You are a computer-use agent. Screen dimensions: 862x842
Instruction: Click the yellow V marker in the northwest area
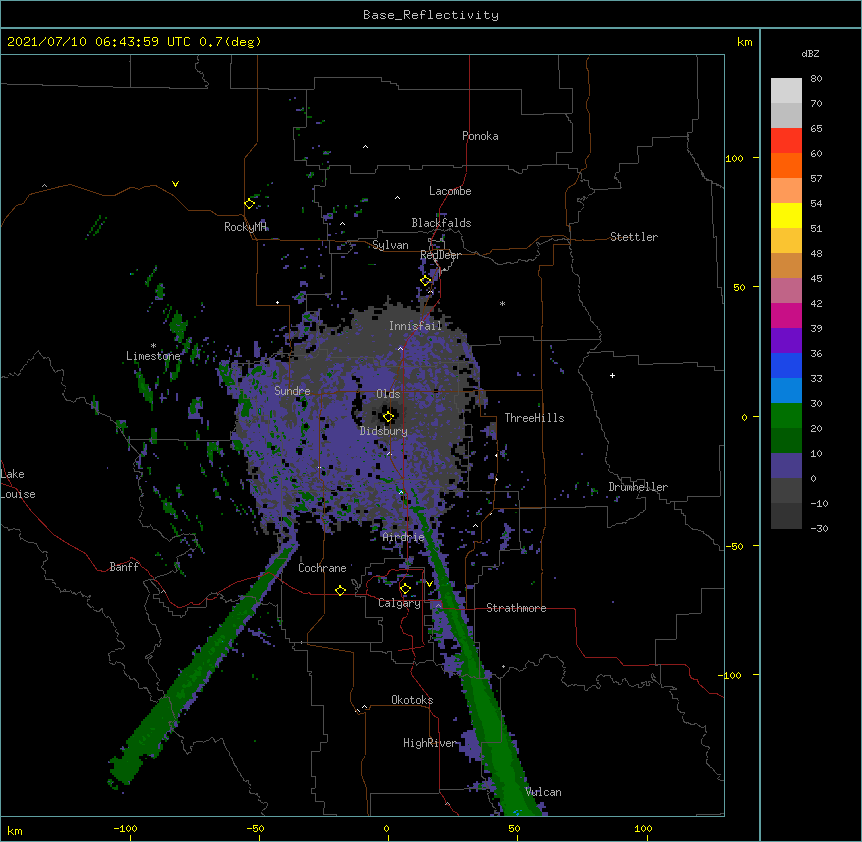coord(175,184)
